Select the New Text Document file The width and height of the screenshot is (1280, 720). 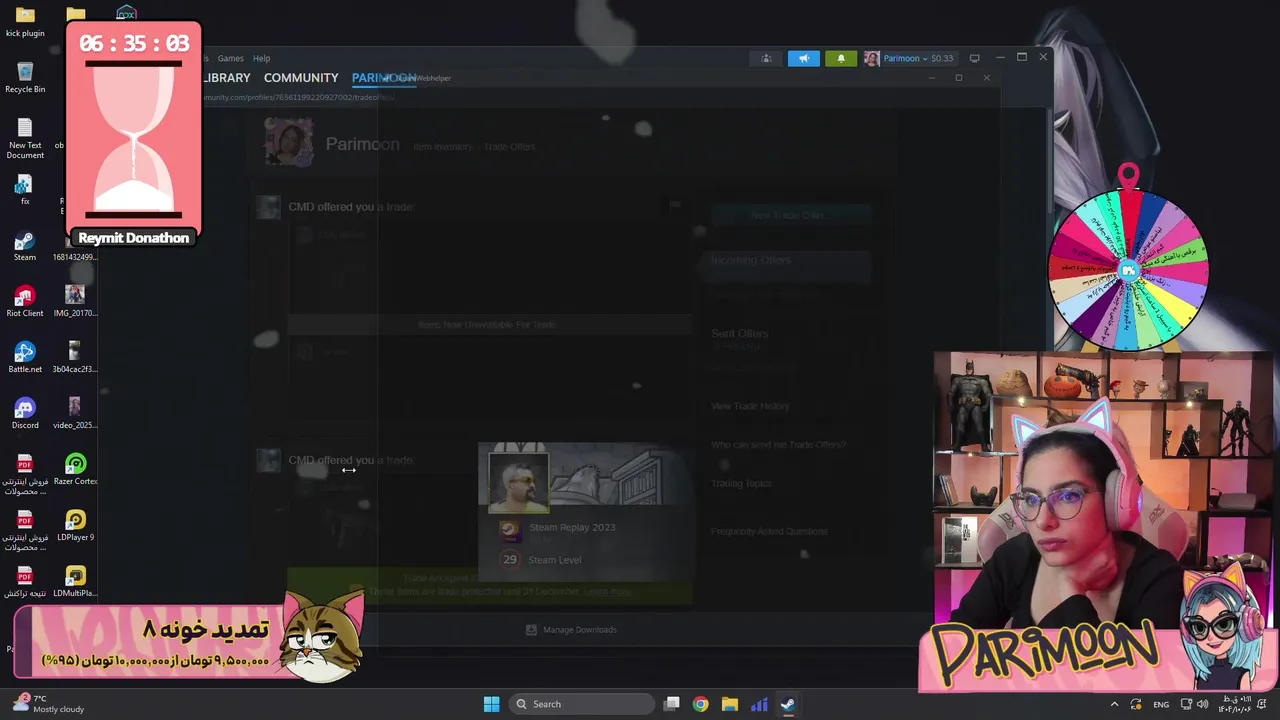25,139
